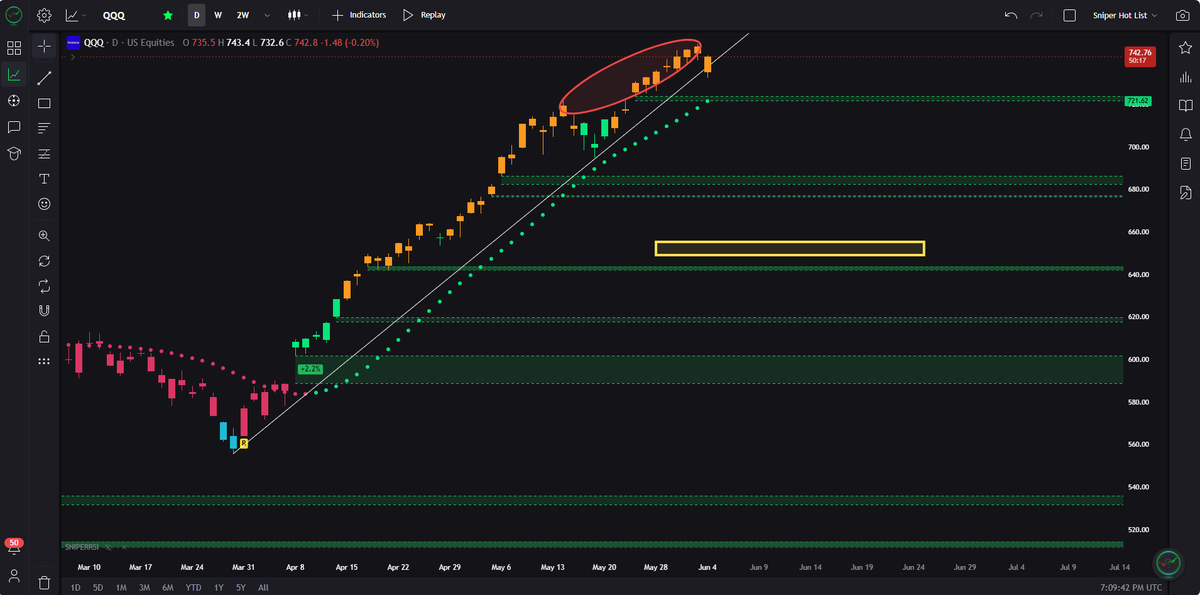Redo the last chart action
1200x595 pixels.
click(x=1037, y=15)
